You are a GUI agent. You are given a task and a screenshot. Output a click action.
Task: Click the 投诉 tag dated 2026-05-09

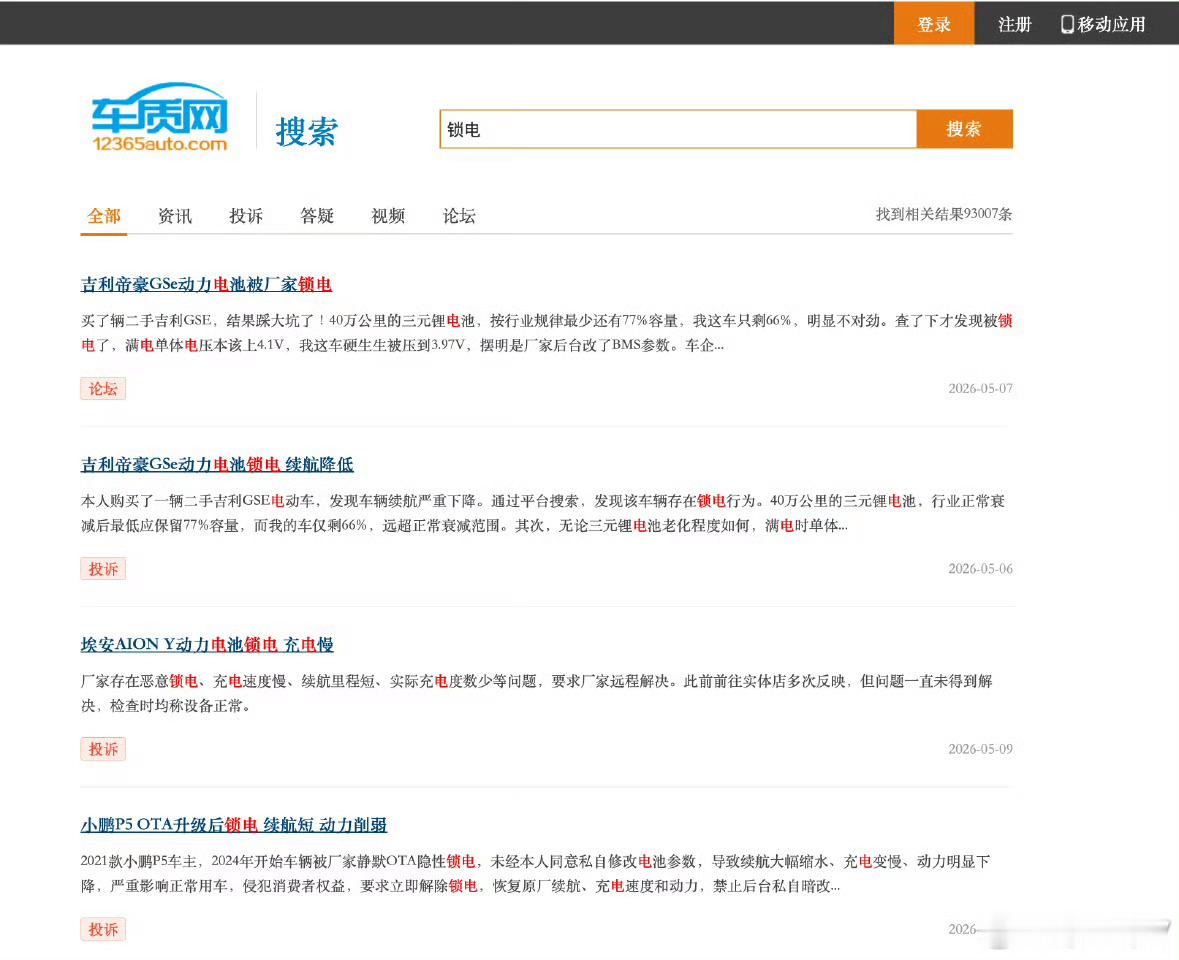pos(103,749)
